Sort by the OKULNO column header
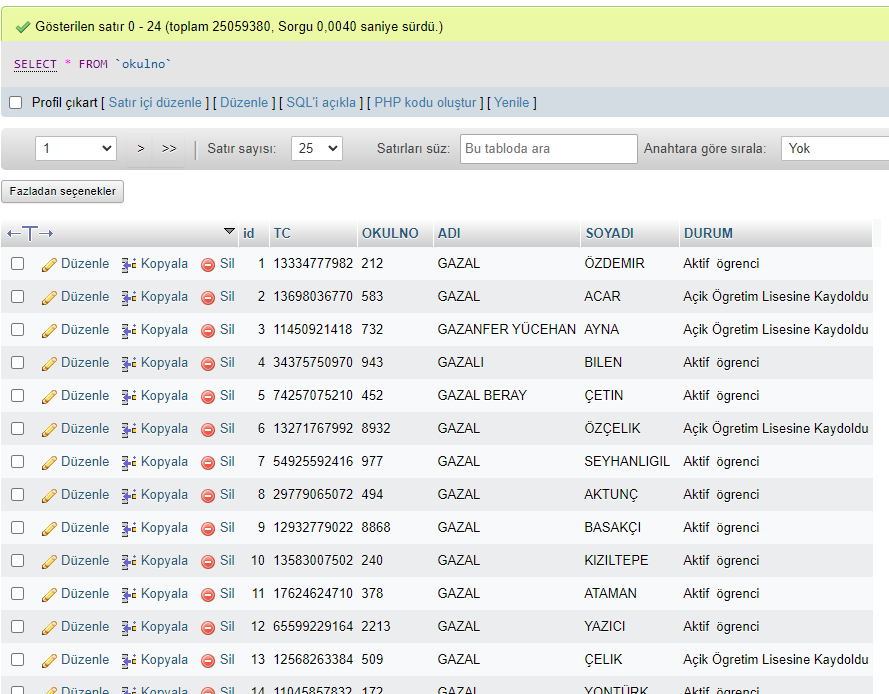The height and width of the screenshot is (694, 889). (x=390, y=234)
